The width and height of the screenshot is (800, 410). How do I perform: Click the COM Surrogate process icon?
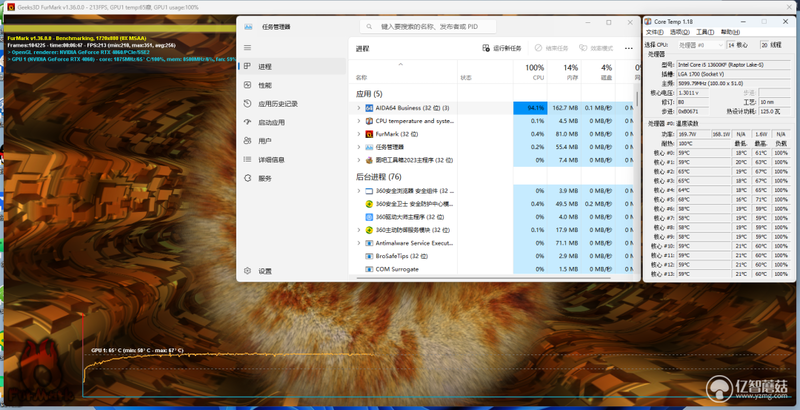tap(369, 269)
